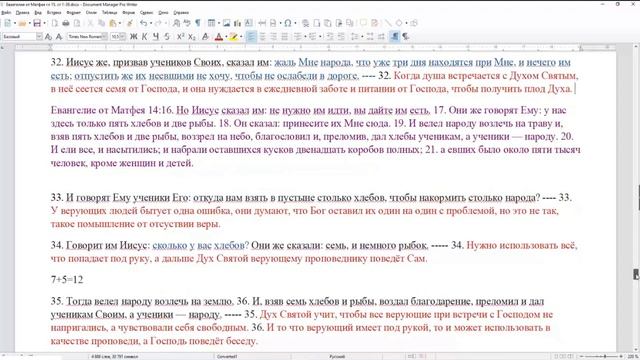The width and height of the screenshot is (640, 360).
Task: Align the paragraph to the right
Action: (x=273, y=37)
